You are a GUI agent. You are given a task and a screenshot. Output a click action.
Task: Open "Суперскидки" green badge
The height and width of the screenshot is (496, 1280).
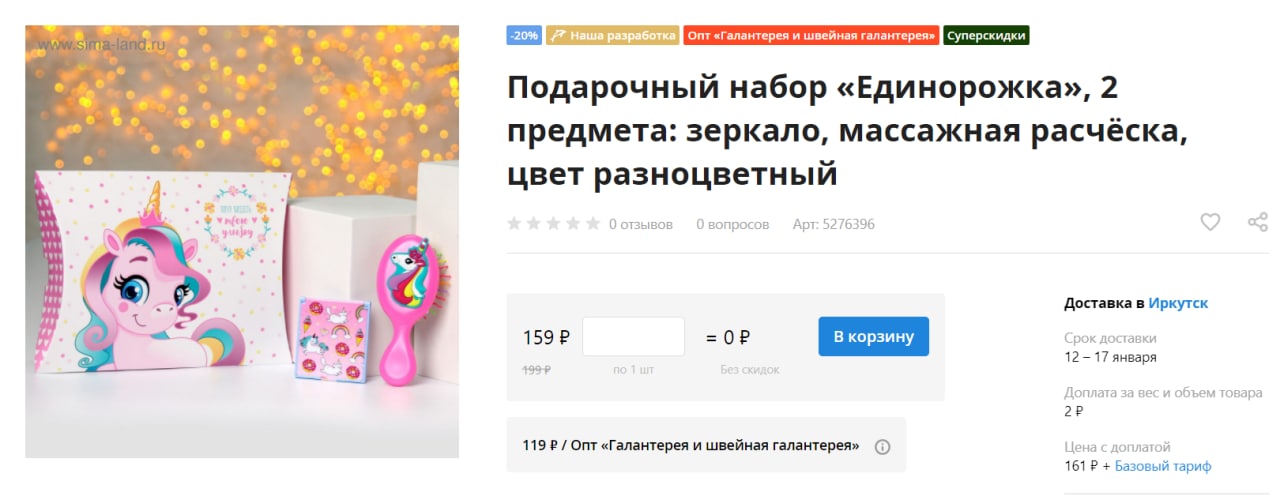click(986, 35)
